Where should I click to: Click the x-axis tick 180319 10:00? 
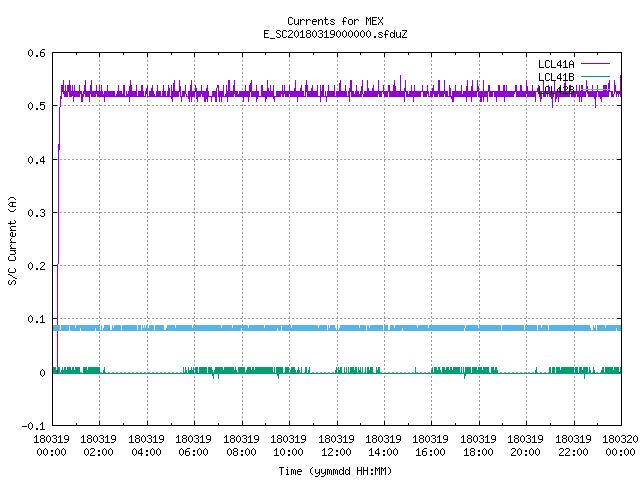tap(289, 446)
